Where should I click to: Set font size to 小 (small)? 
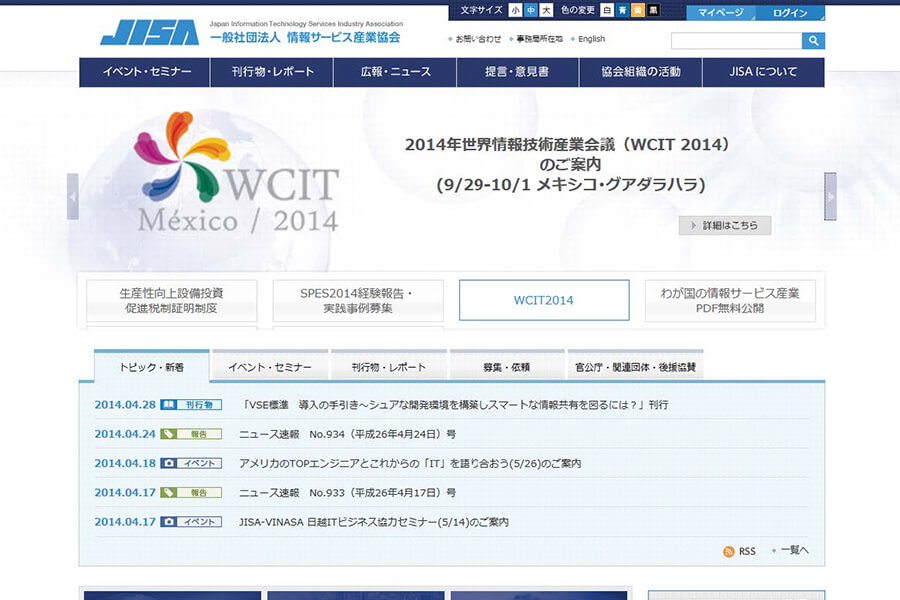click(515, 10)
